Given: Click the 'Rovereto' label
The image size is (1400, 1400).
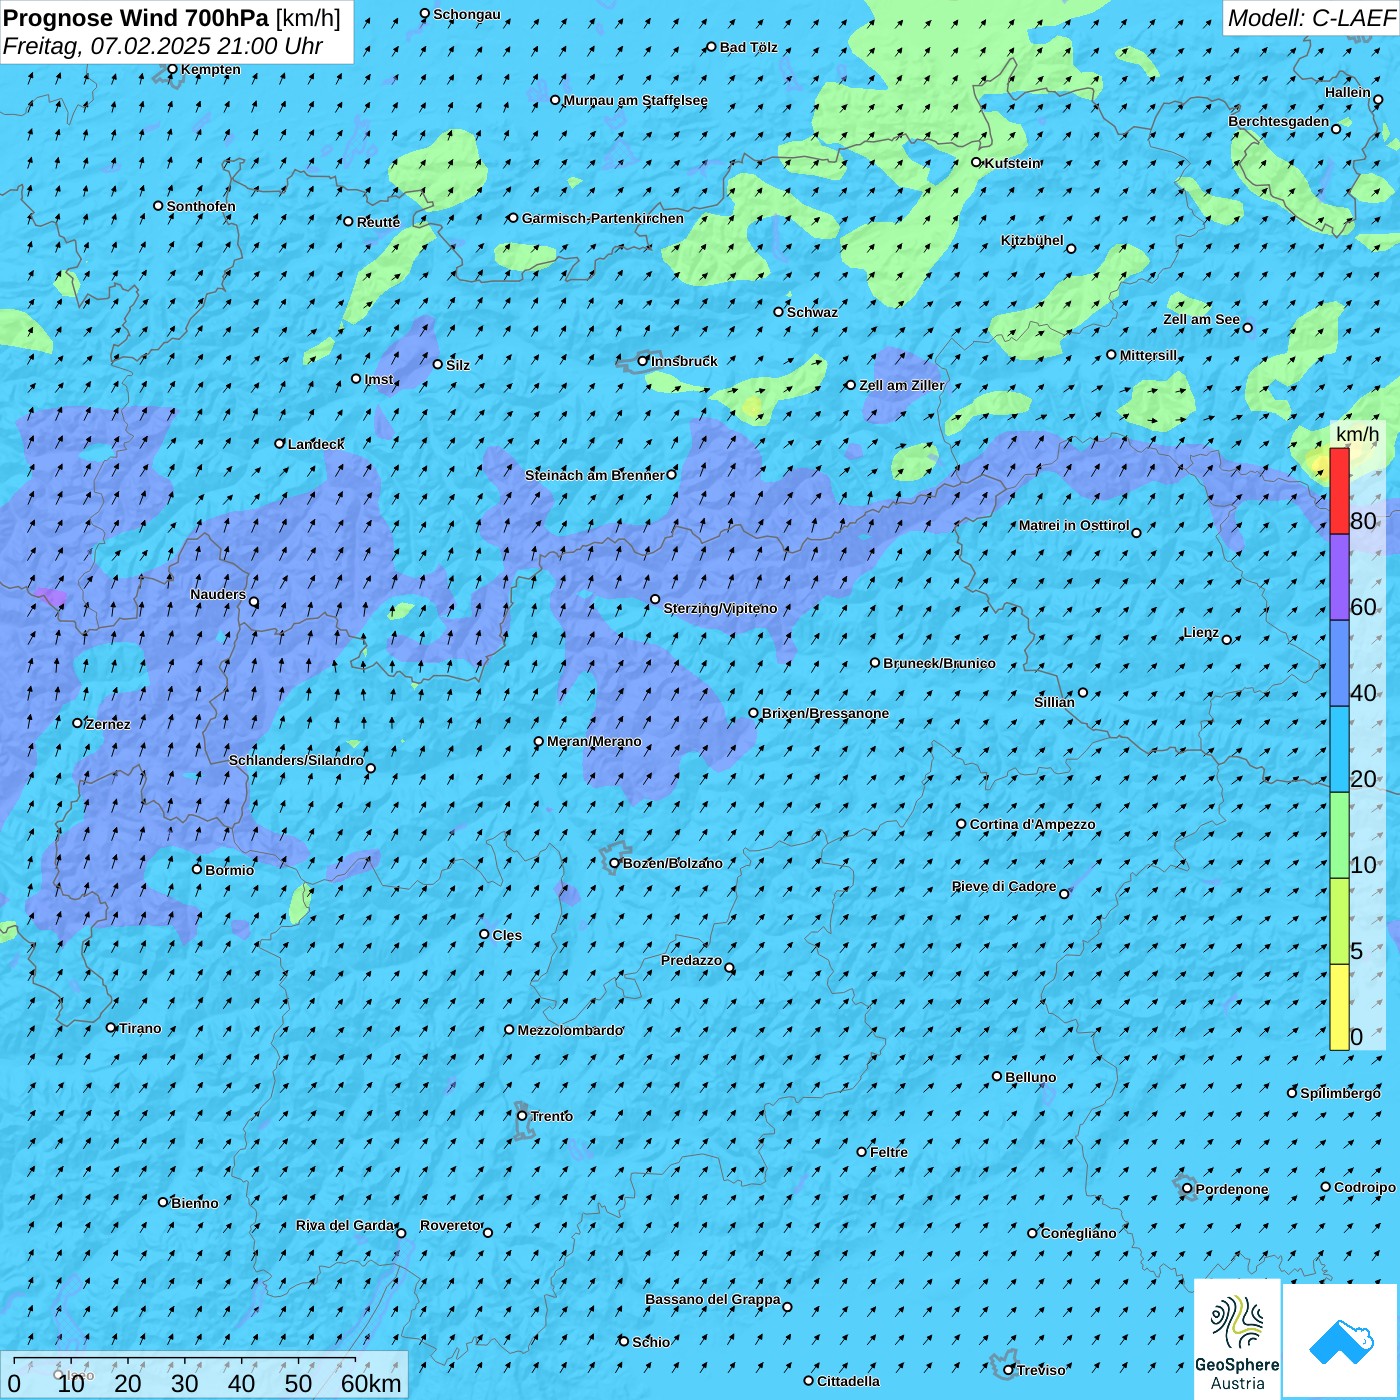Looking at the screenshot, I should (451, 1225).
